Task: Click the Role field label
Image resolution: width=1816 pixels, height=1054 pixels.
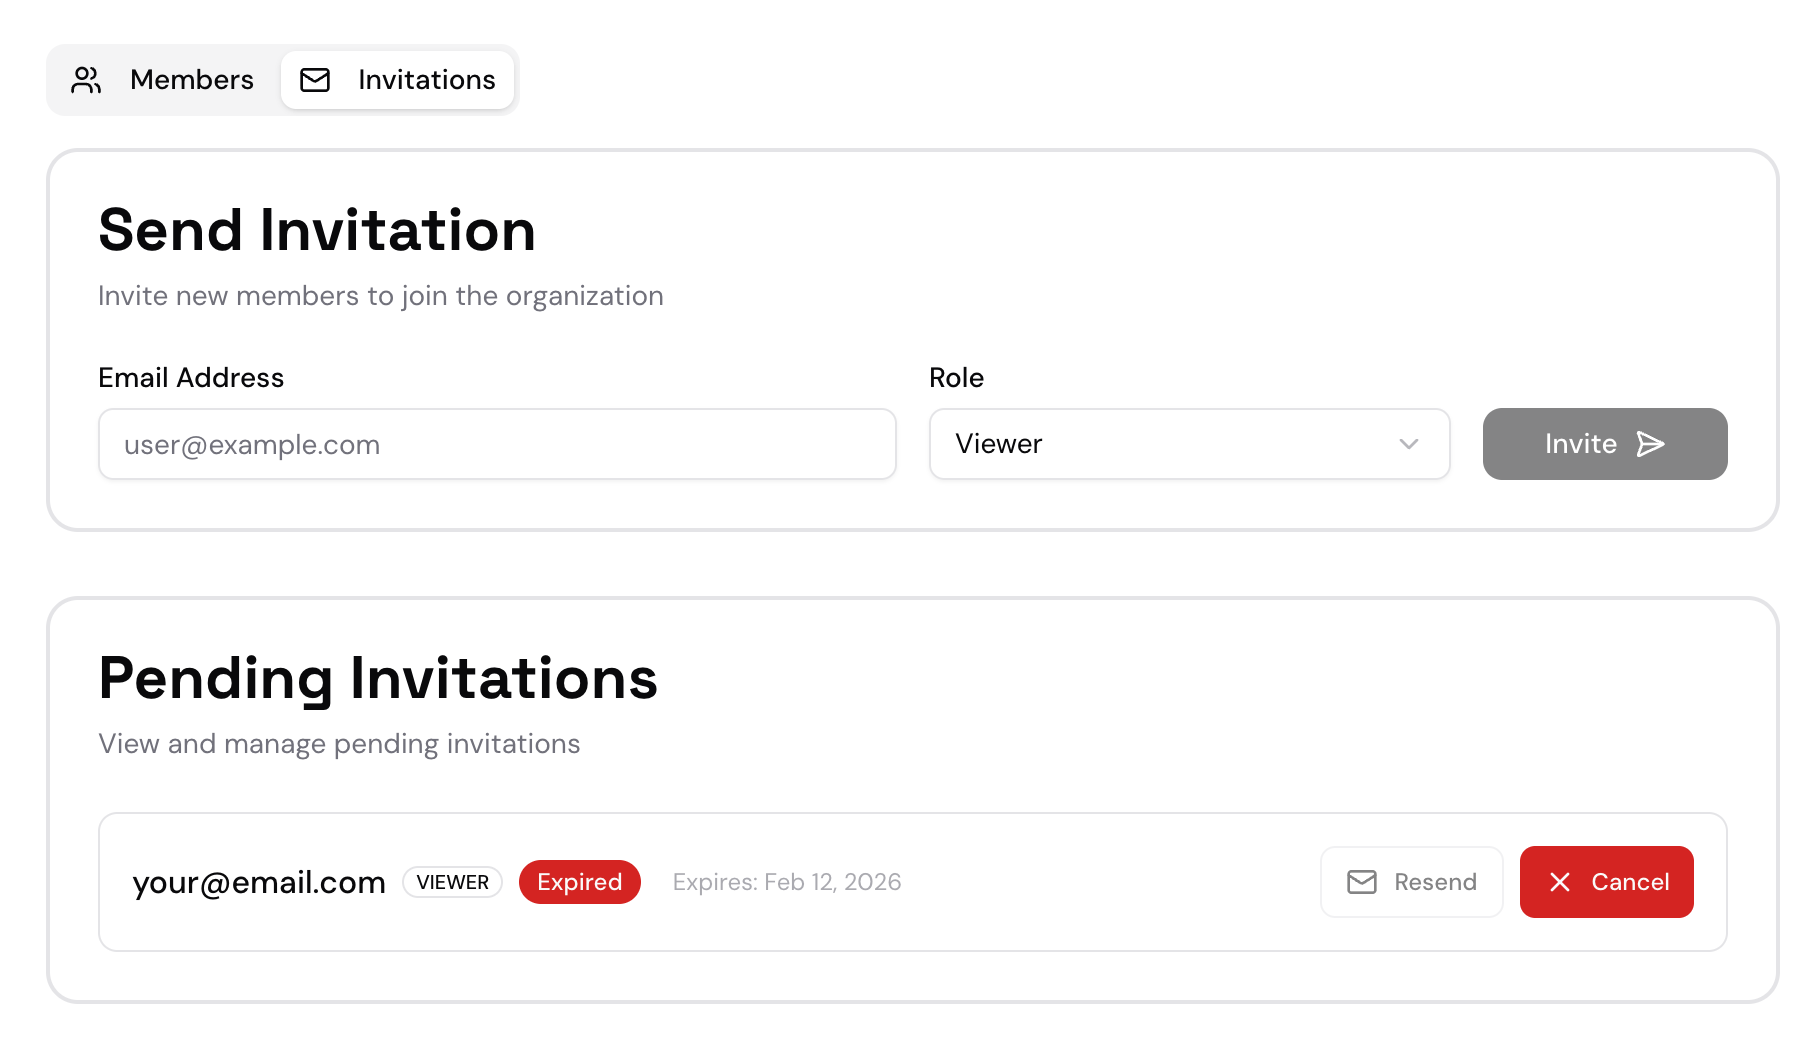Action: [956, 378]
